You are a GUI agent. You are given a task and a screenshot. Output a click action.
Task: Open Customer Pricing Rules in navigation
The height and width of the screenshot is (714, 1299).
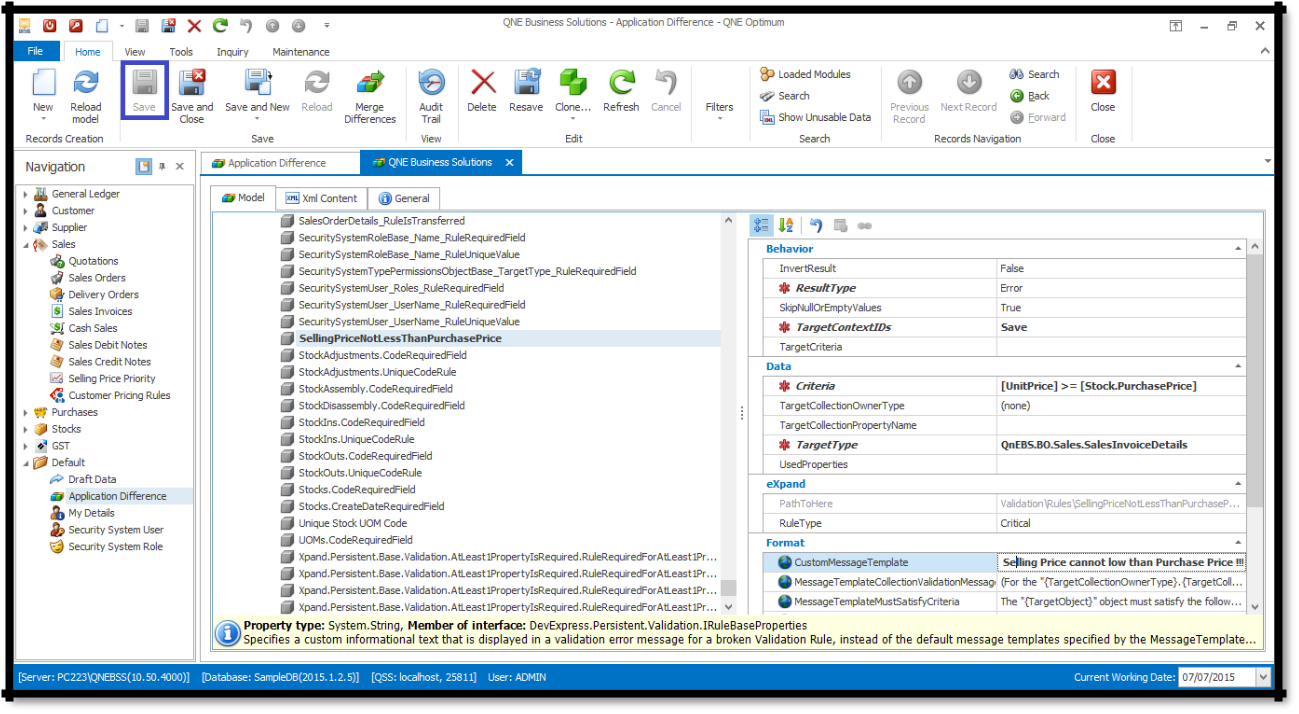click(119, 395)
